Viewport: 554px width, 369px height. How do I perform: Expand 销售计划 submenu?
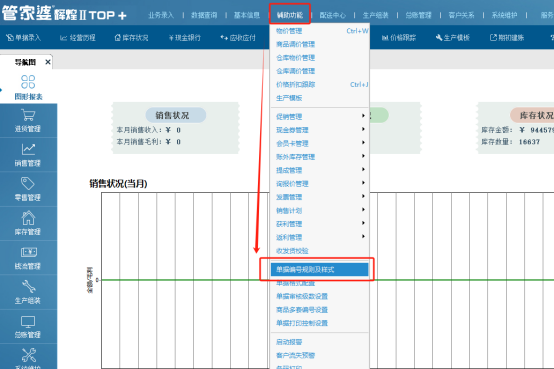click(320, 210)
